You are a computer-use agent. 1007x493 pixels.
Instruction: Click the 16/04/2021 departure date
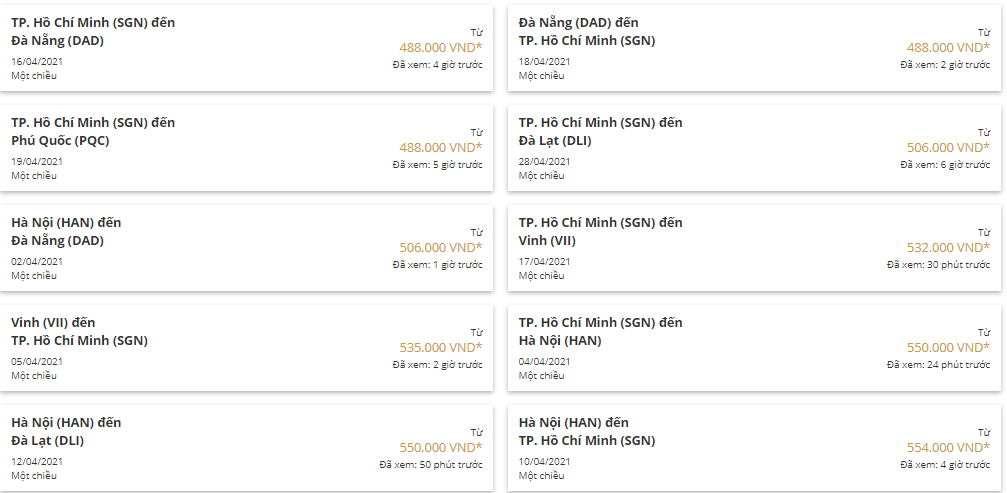click(x=37, y=61)
